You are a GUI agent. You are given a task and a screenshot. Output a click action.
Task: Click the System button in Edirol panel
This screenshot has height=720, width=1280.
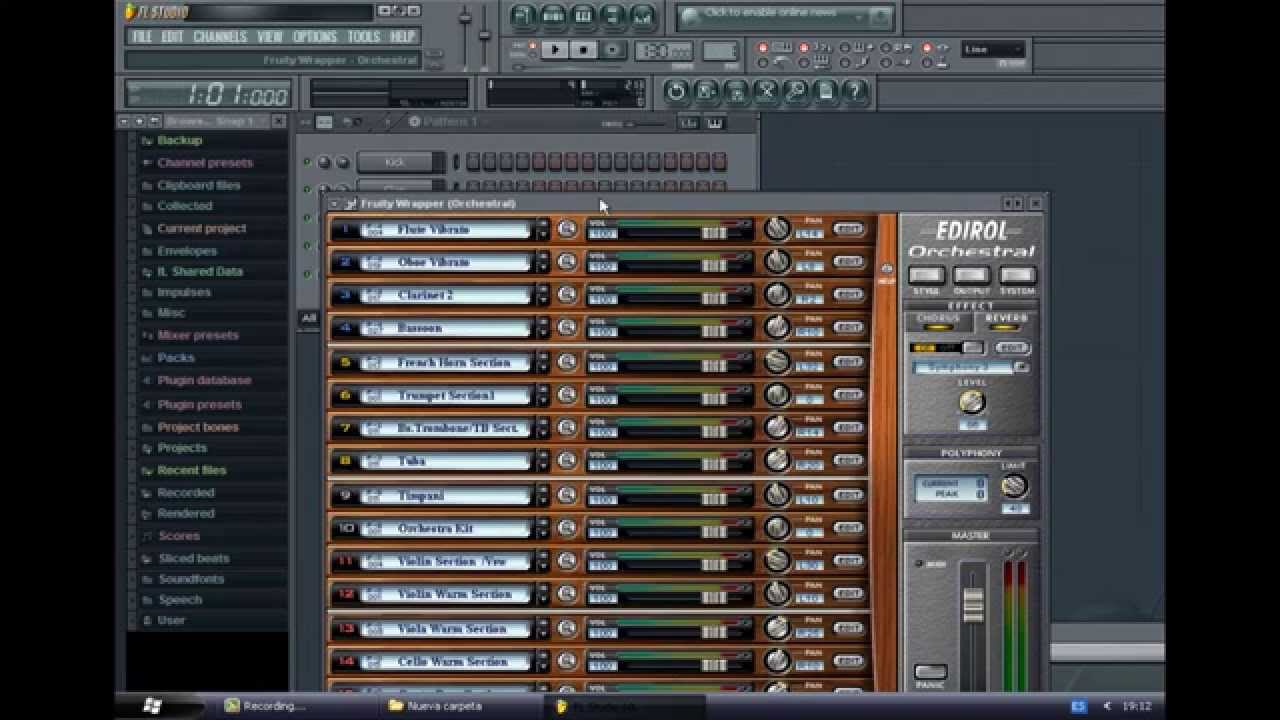[x=1017, y=276]
